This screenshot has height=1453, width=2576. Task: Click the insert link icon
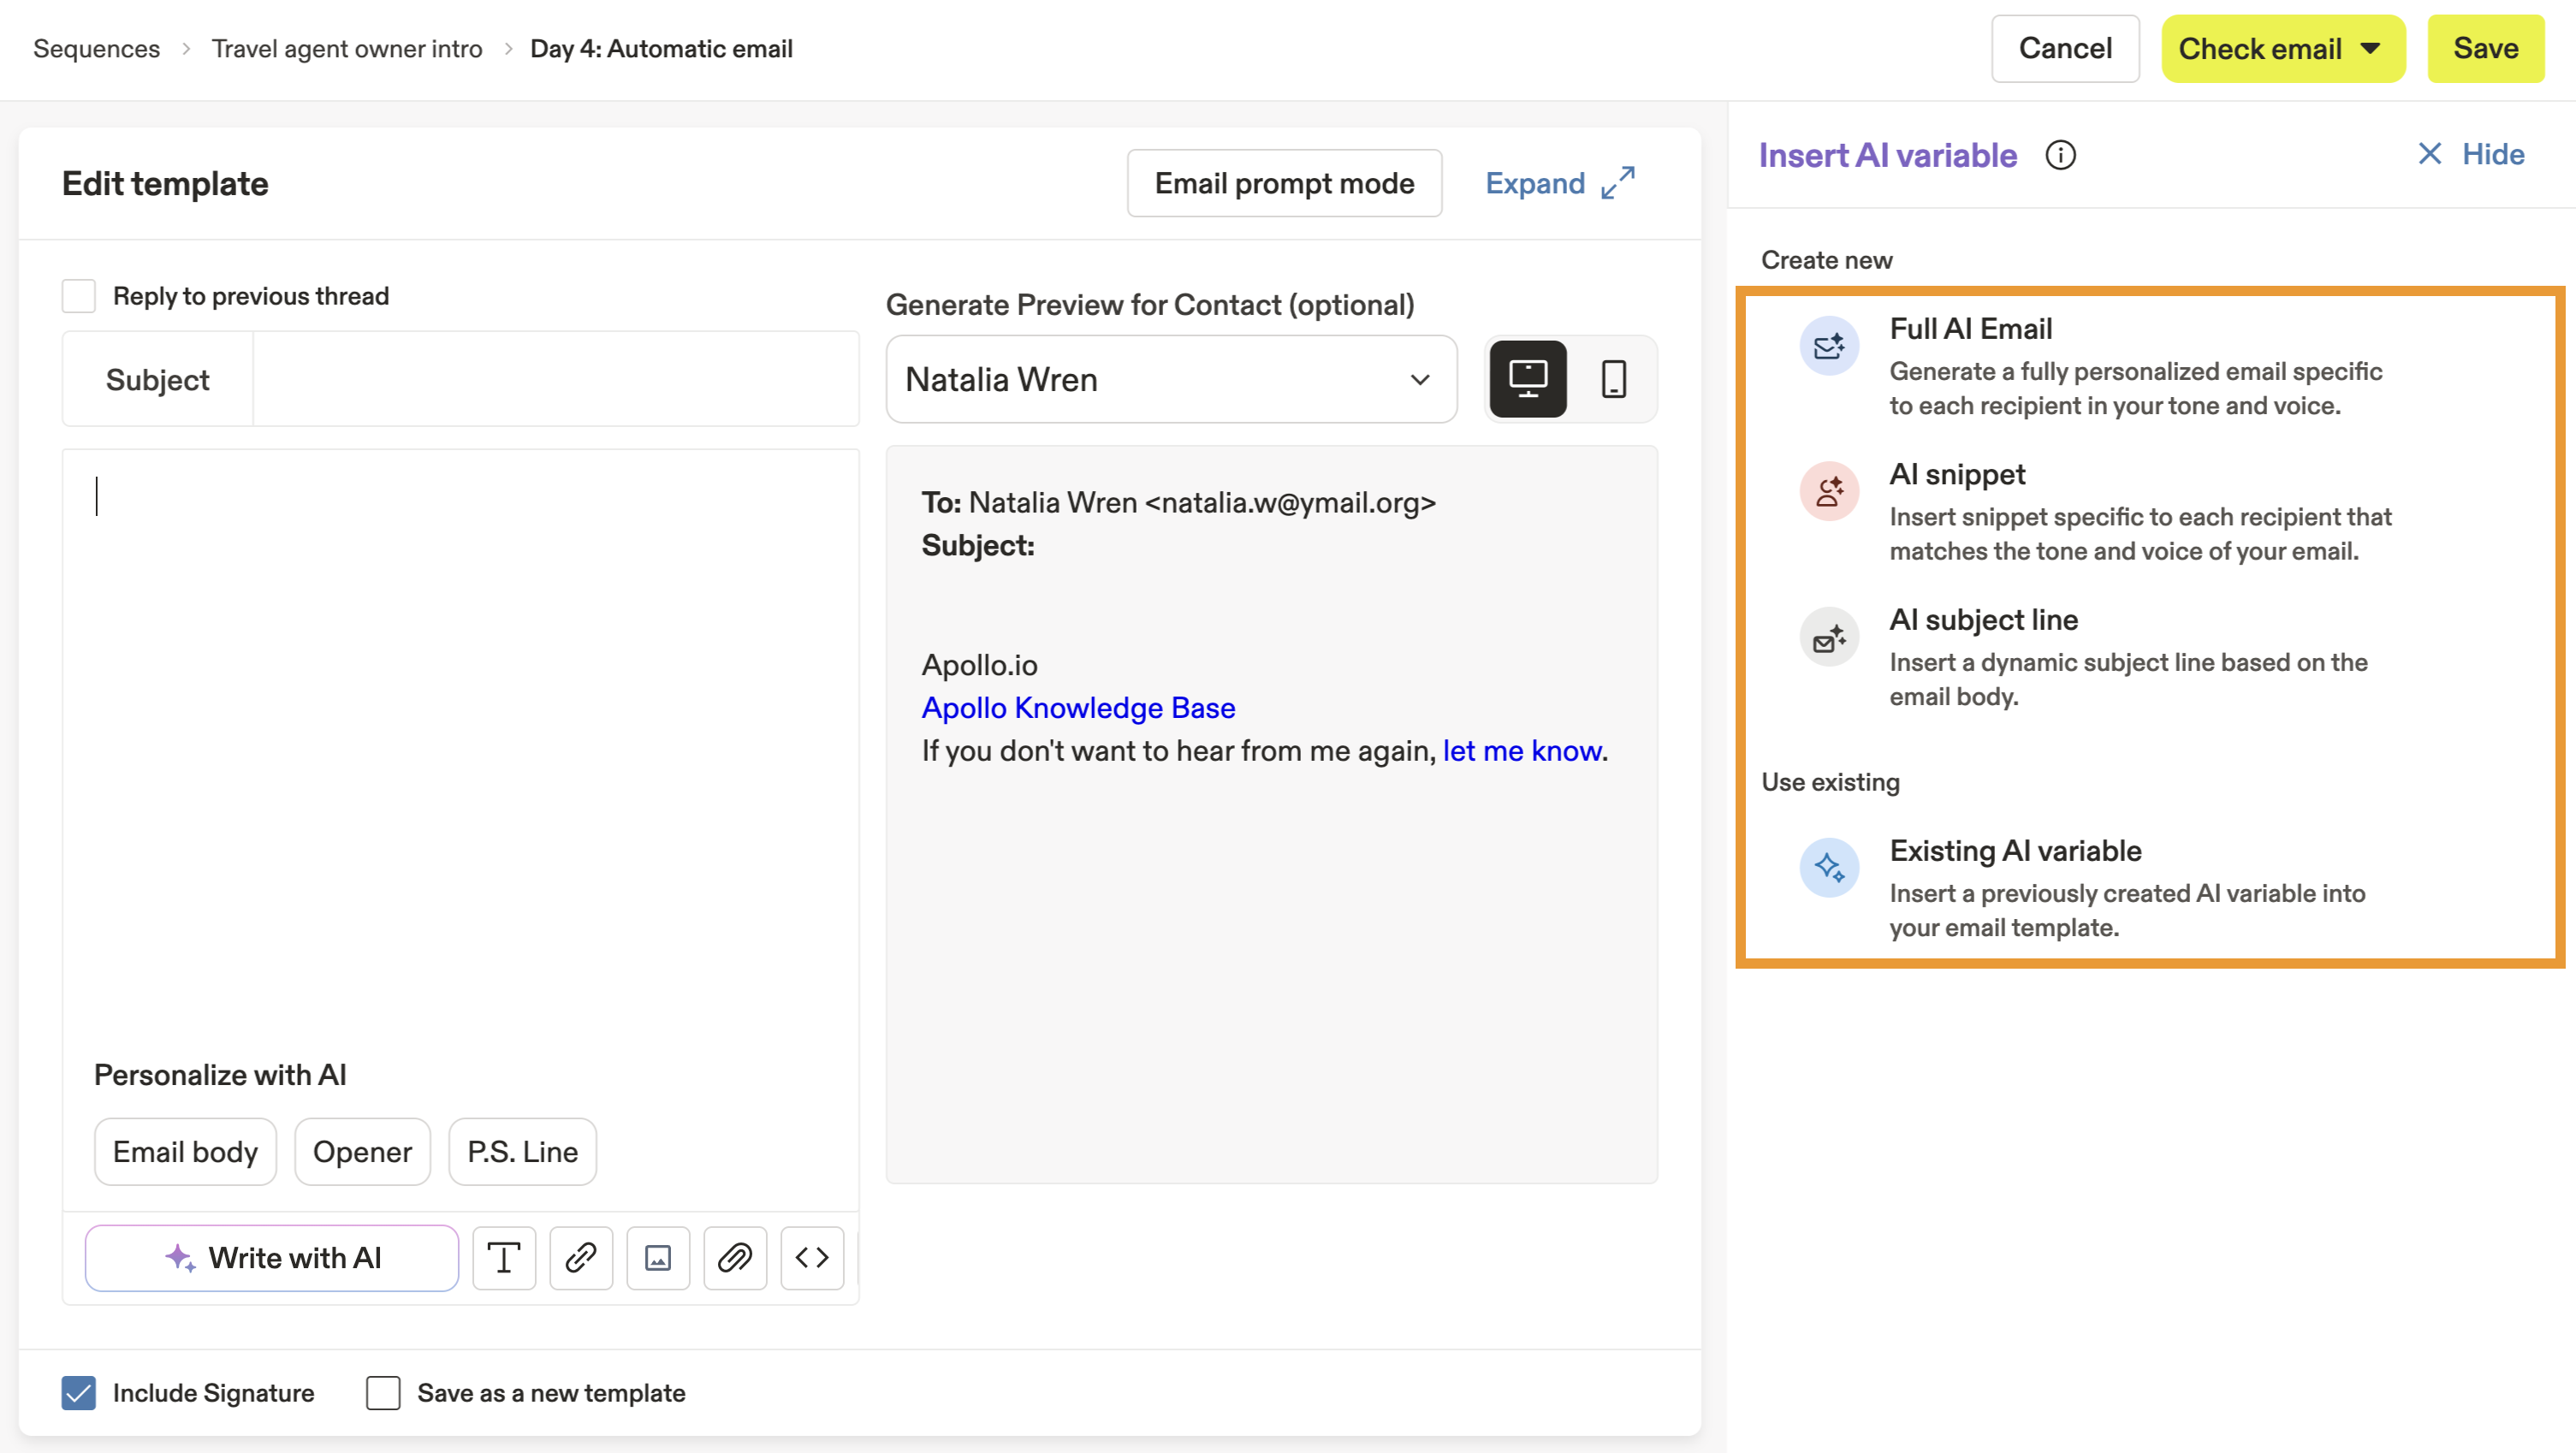pos(581,1258)
